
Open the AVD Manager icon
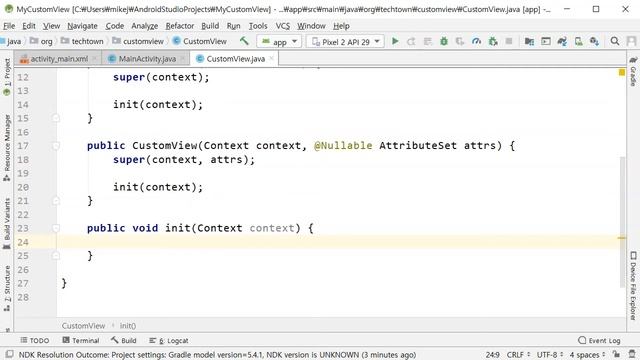pos(578,41)
